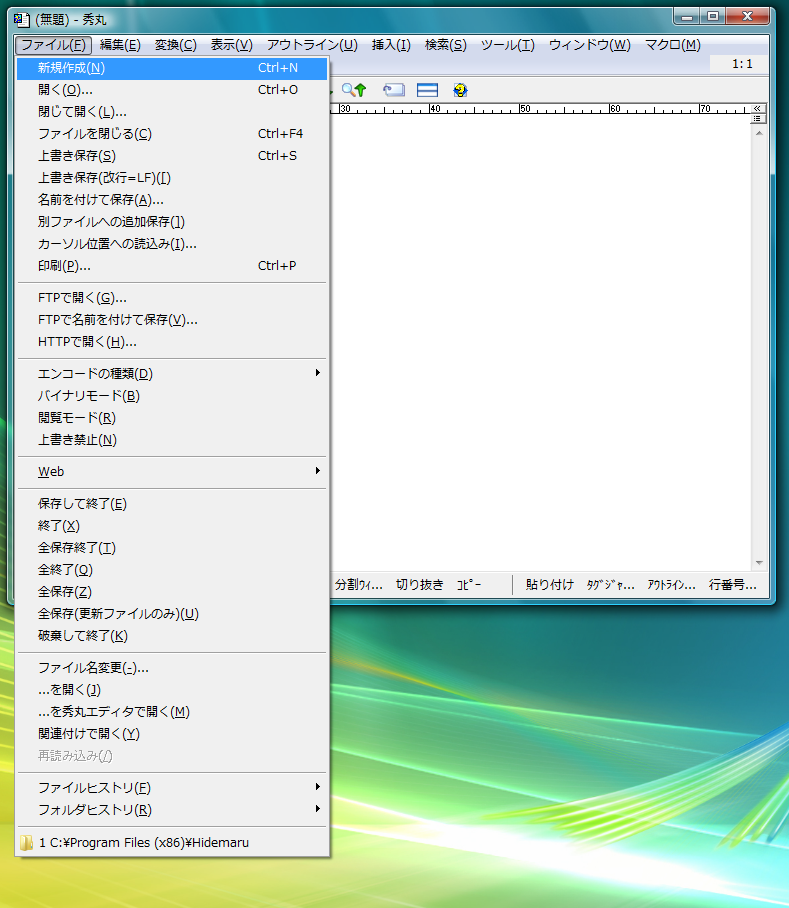789x908 pixels.
Task: Choose 名前を付けて保存(A)... menu entry
Action: (100, 200)
